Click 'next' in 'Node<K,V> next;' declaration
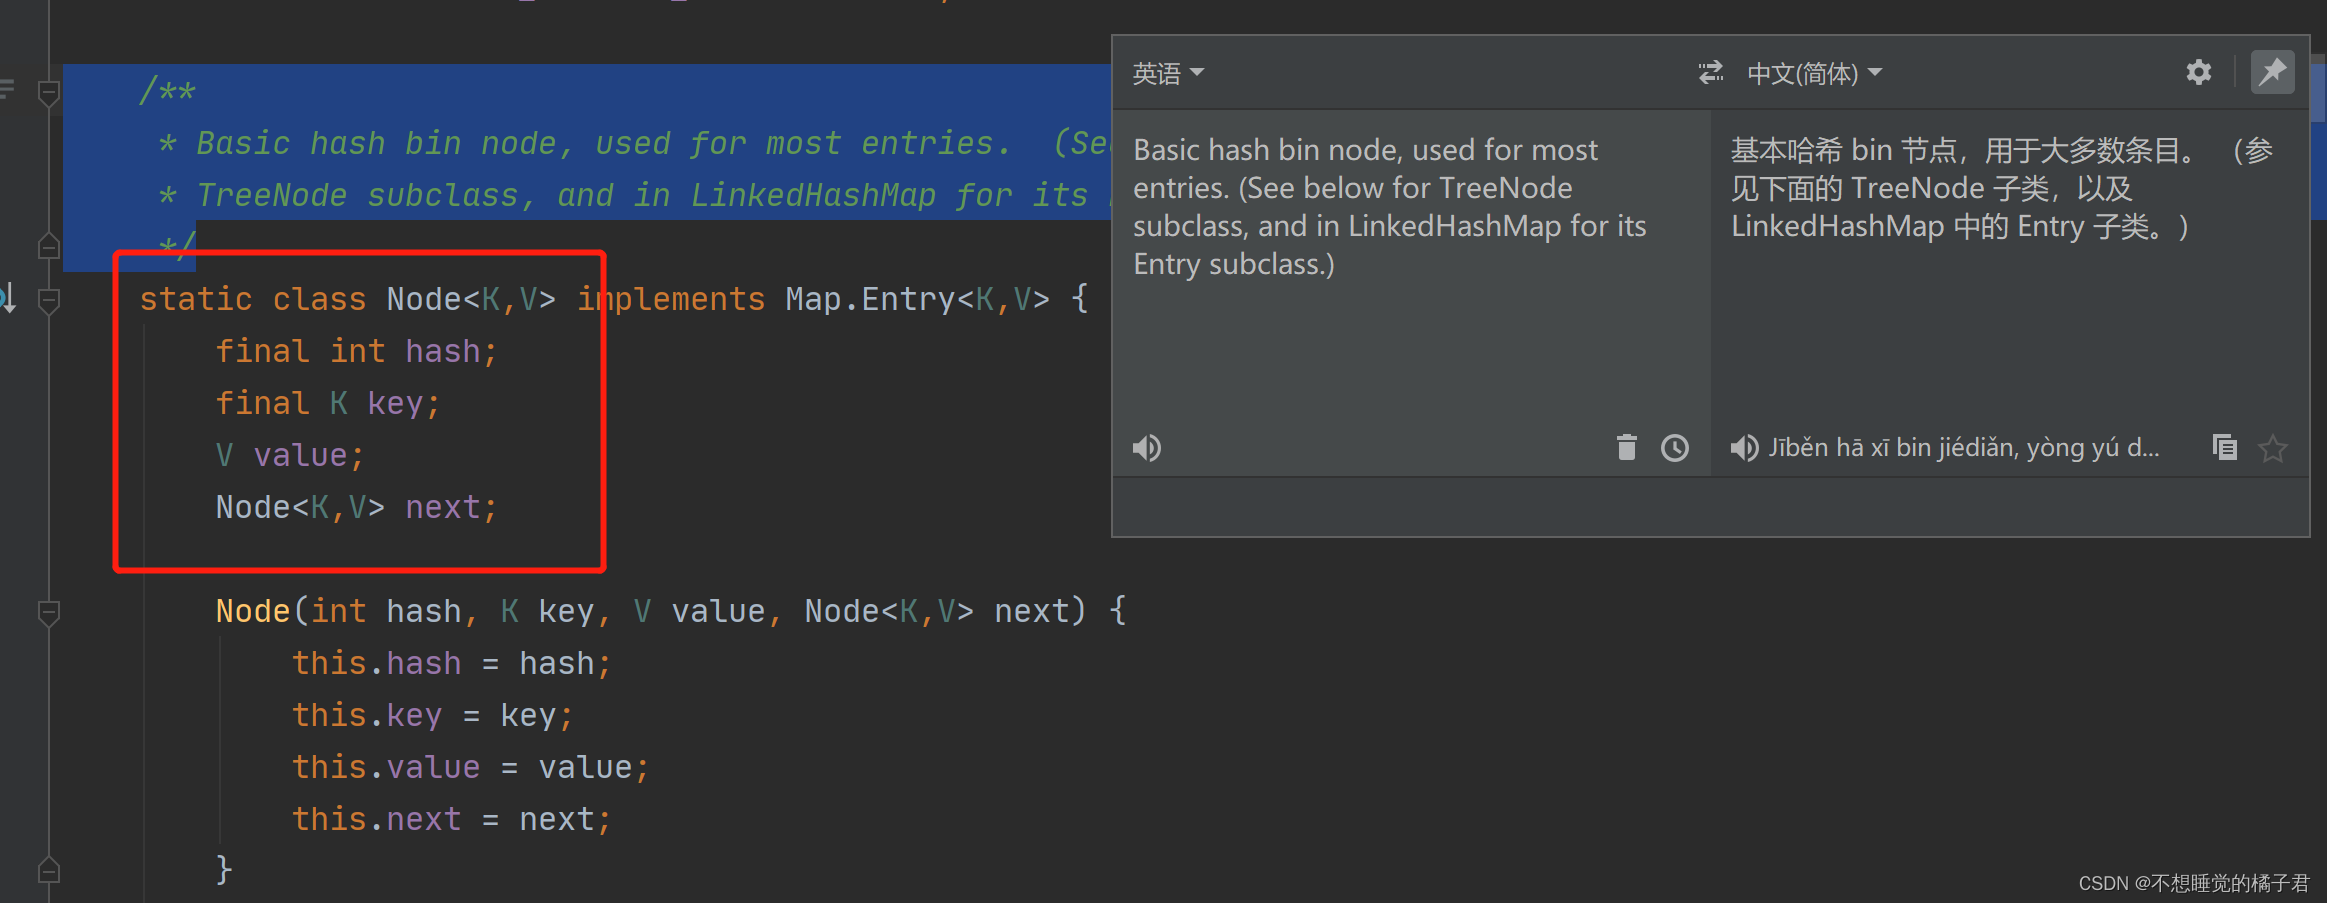This screenshot has width=2327, height=903. tap(443, 507)
